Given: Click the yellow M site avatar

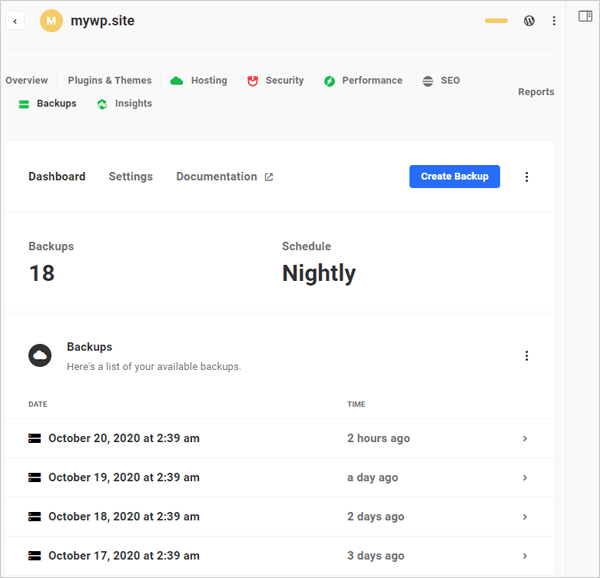Looking at the screenshot, I should tap(51, 21).
